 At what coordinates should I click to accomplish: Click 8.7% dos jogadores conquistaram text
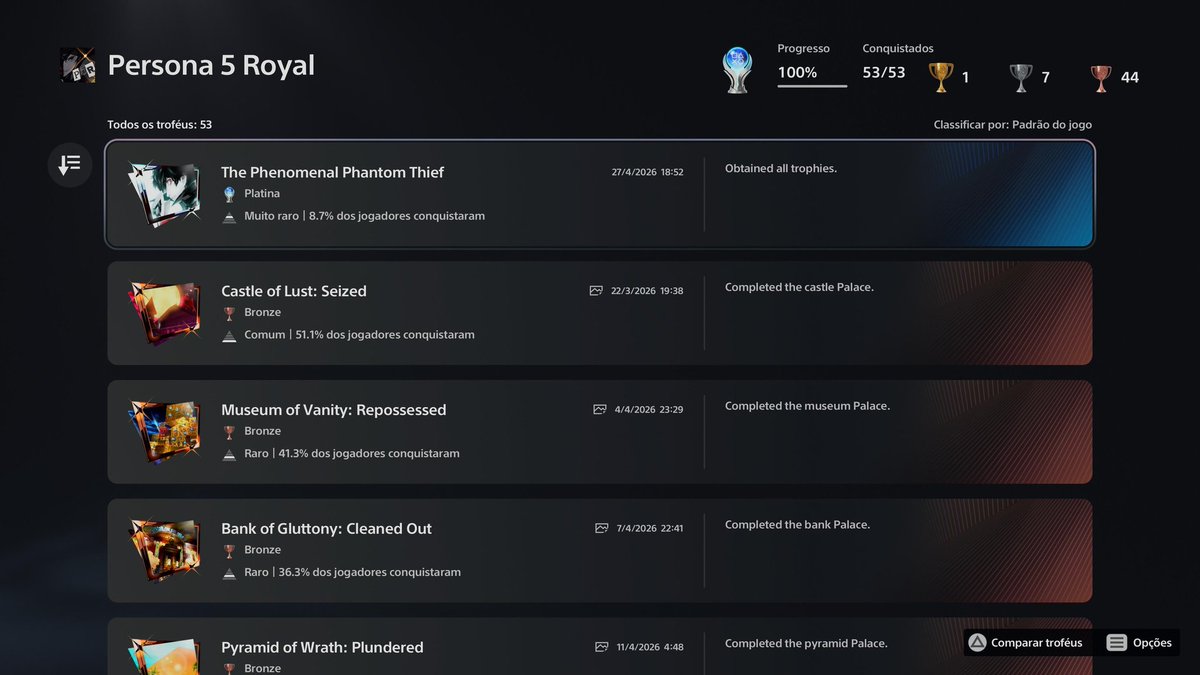pos(397,216)
